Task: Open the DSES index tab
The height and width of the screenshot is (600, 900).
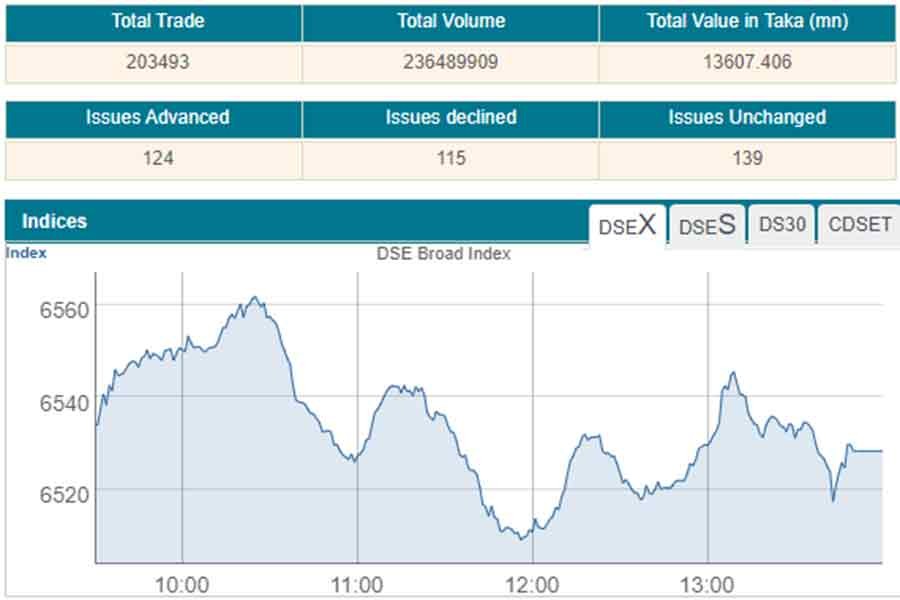Action: pos(706,225)
